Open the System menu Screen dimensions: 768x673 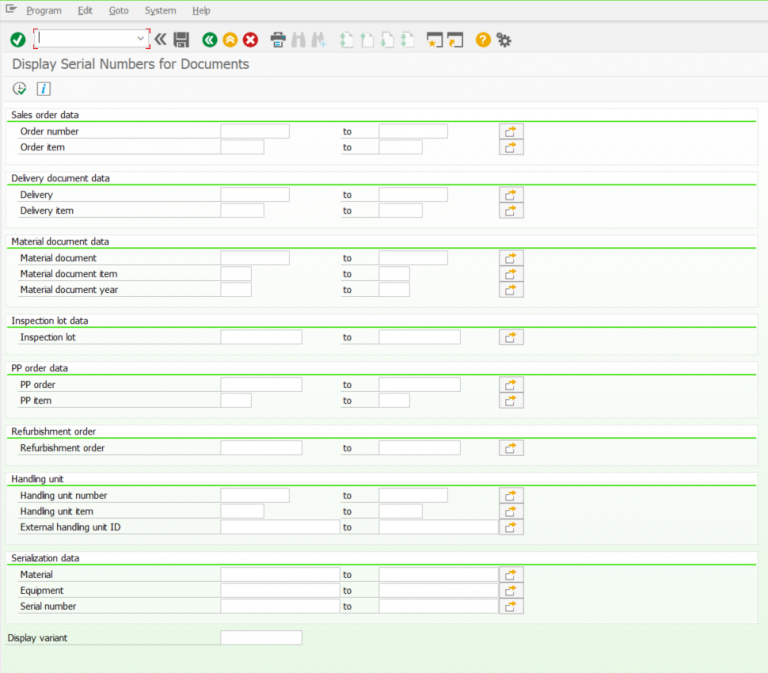(160, 10)
